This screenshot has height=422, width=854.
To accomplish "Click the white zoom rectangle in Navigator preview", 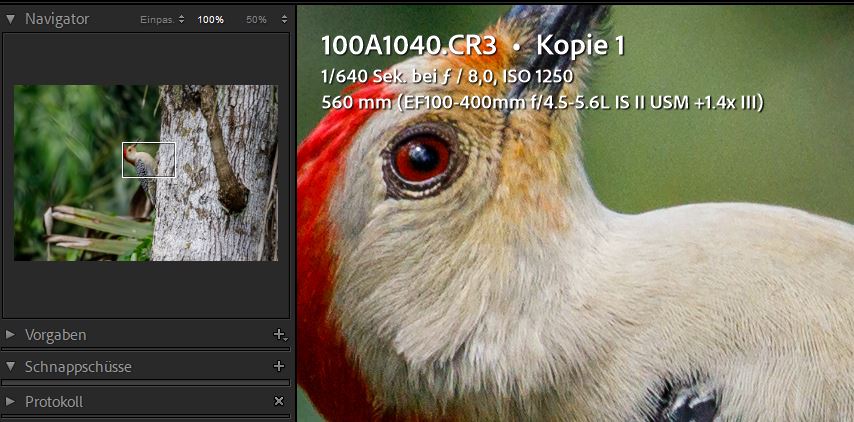I will (x=149, y=160).
